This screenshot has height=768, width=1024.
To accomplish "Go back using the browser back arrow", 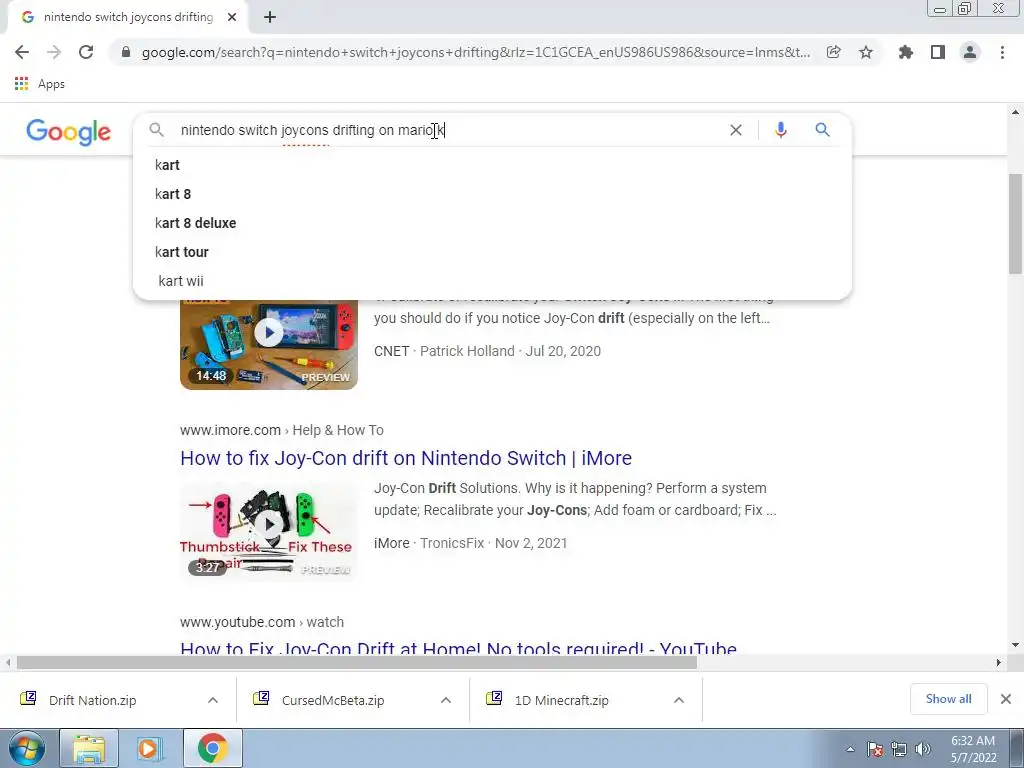I will [22, 52].
